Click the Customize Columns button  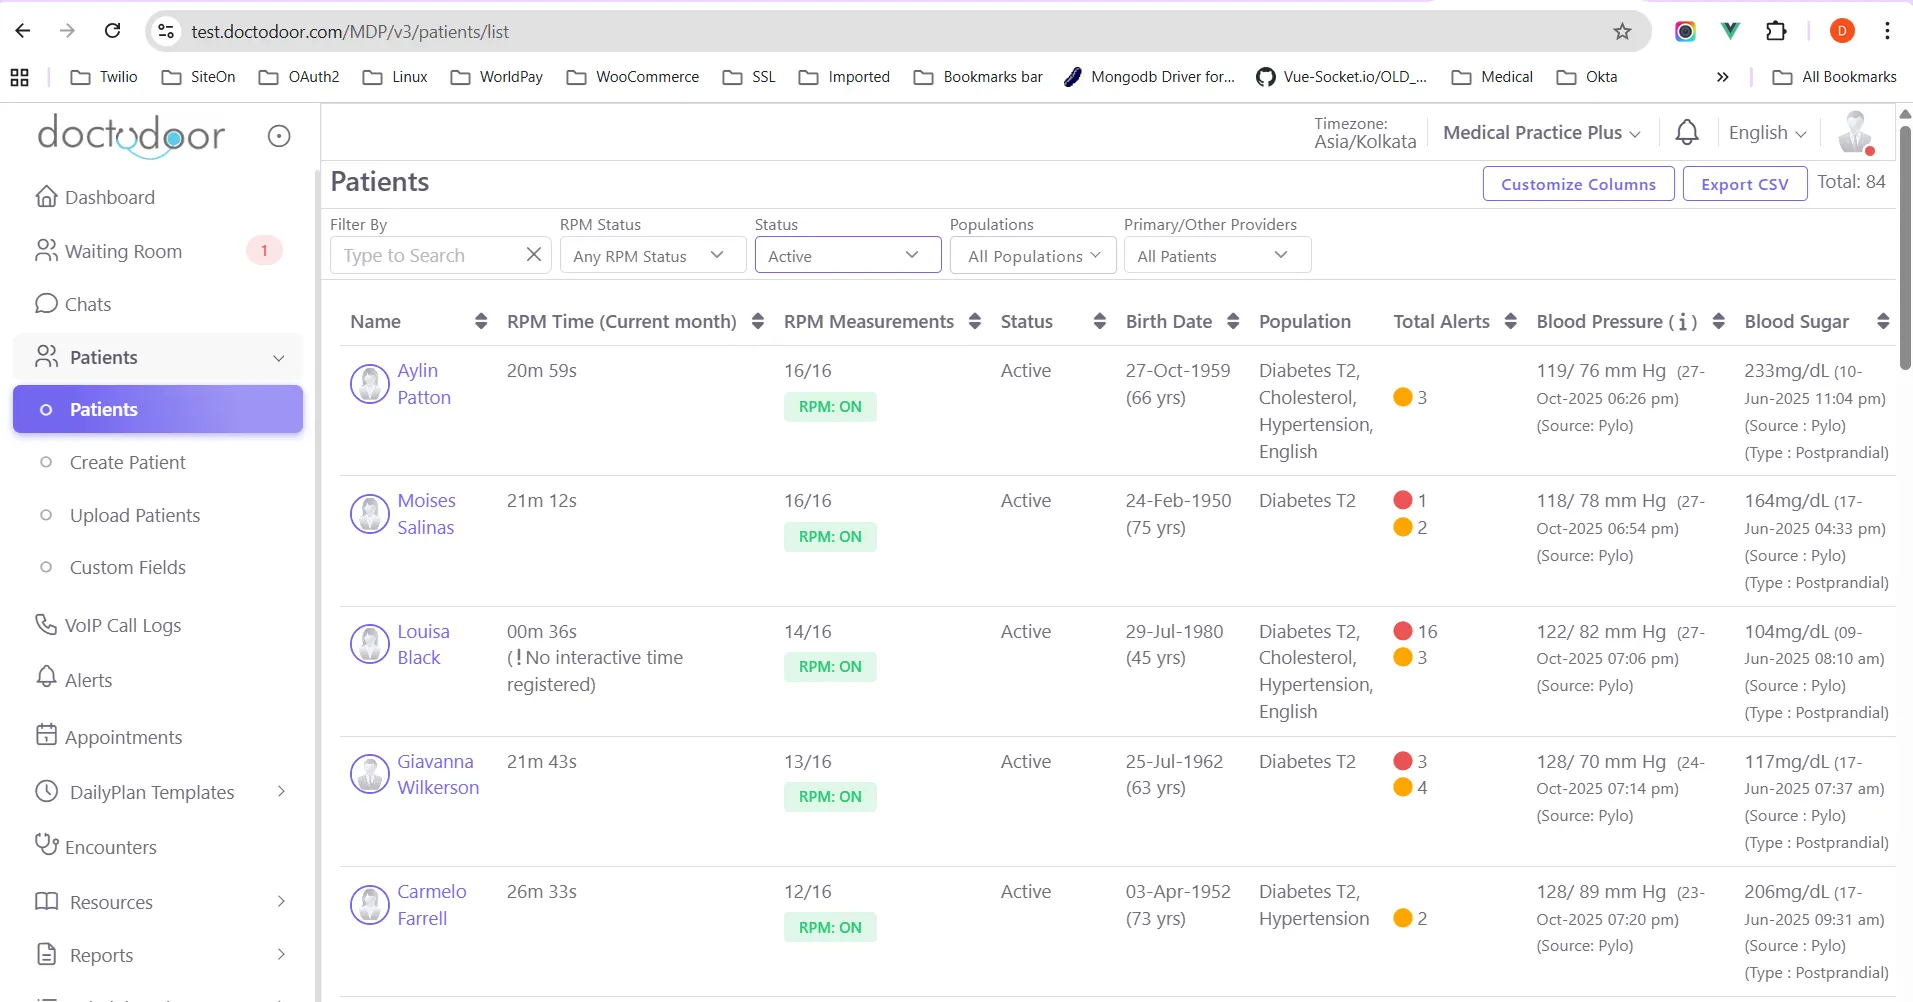coord(1578,184)
